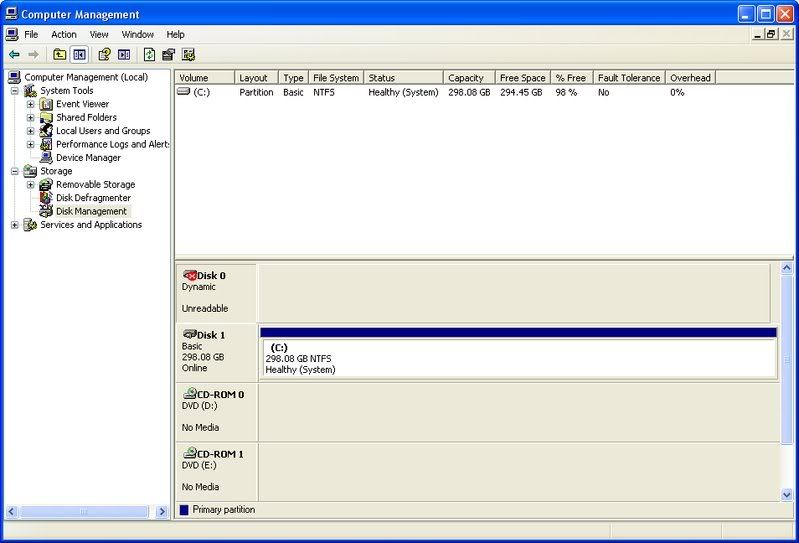The width and height of the screenshot is (799, 543).
Task: Click the Healthy (System) status cell
Action: click(403, 92)
